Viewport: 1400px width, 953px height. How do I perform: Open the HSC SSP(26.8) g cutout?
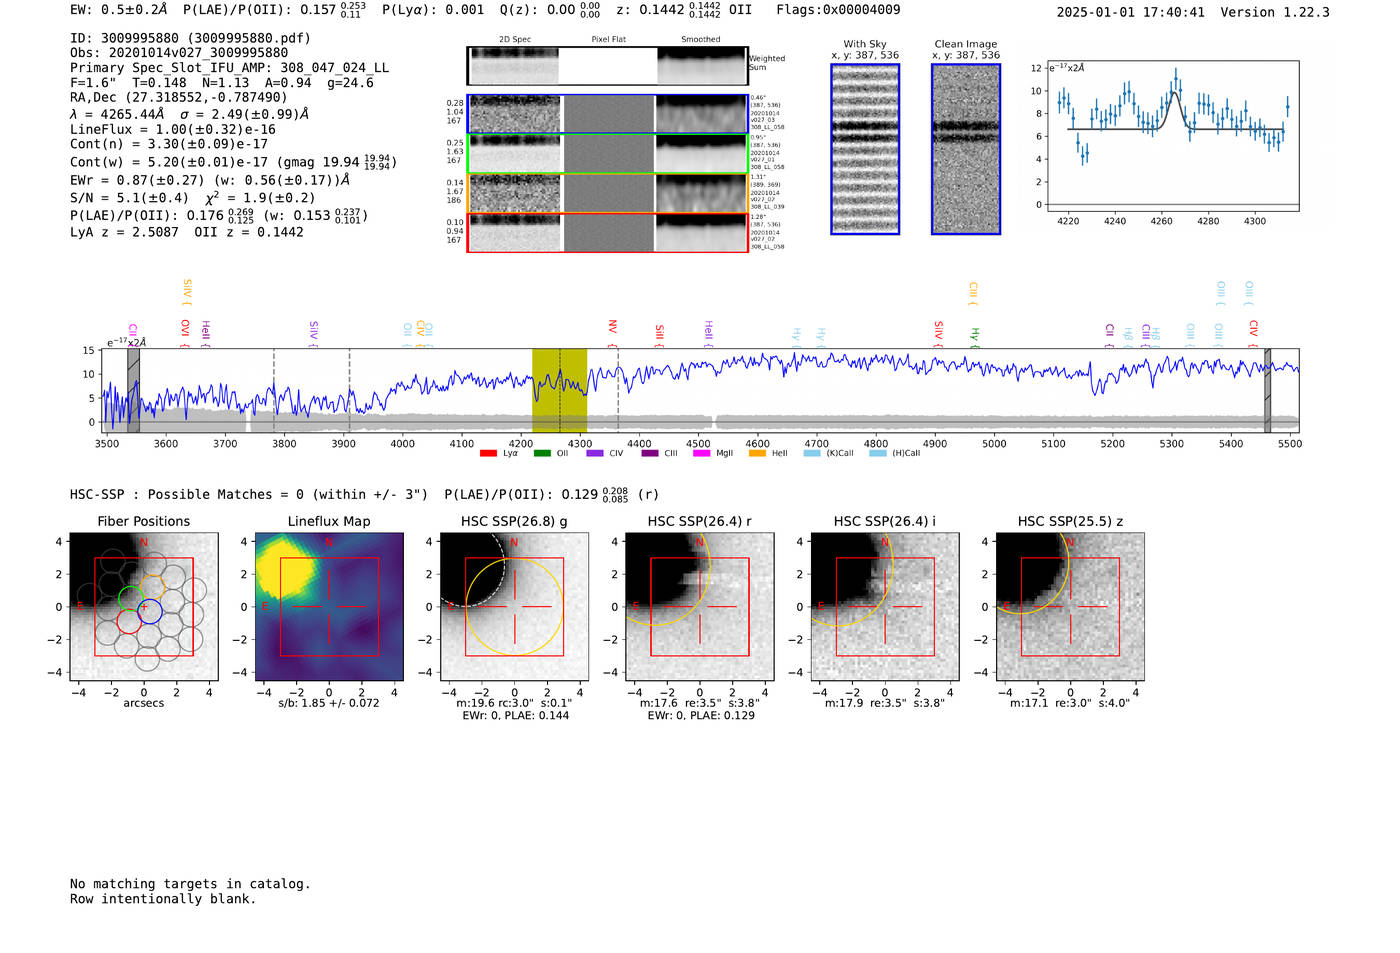[514, 607]
